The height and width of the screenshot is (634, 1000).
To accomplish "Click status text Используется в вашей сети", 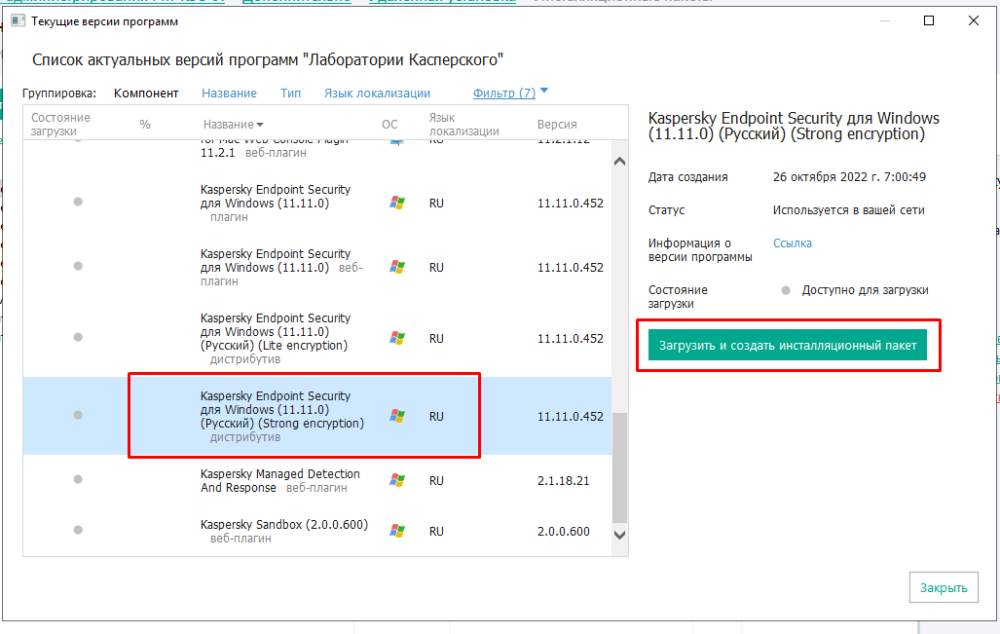I will pos(849,210).
